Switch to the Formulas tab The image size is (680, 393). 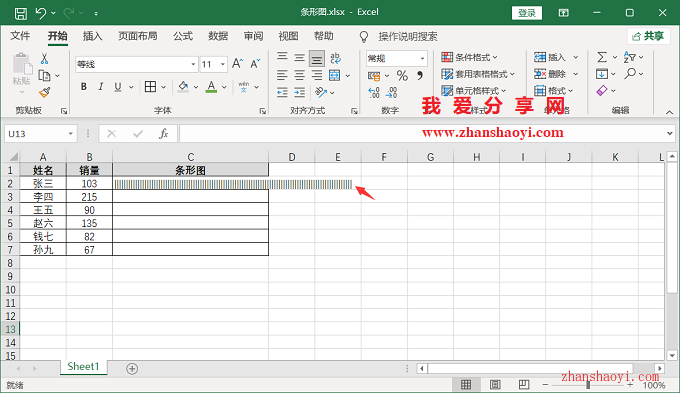click(183, 36)
